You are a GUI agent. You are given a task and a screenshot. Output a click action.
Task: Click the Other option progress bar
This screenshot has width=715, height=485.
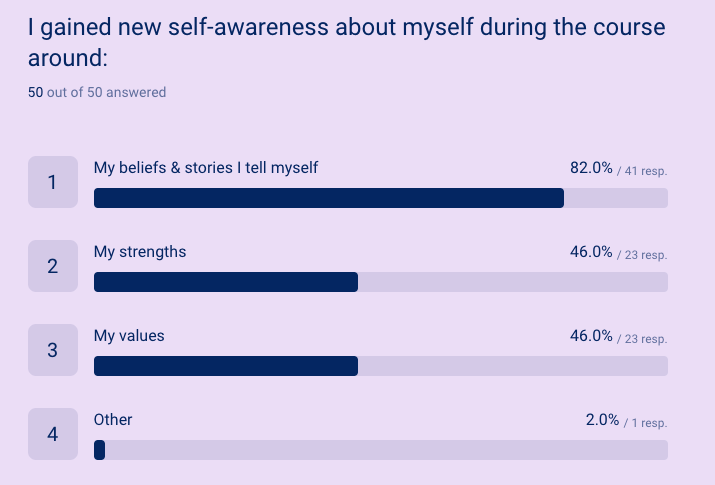coord(380,450)
